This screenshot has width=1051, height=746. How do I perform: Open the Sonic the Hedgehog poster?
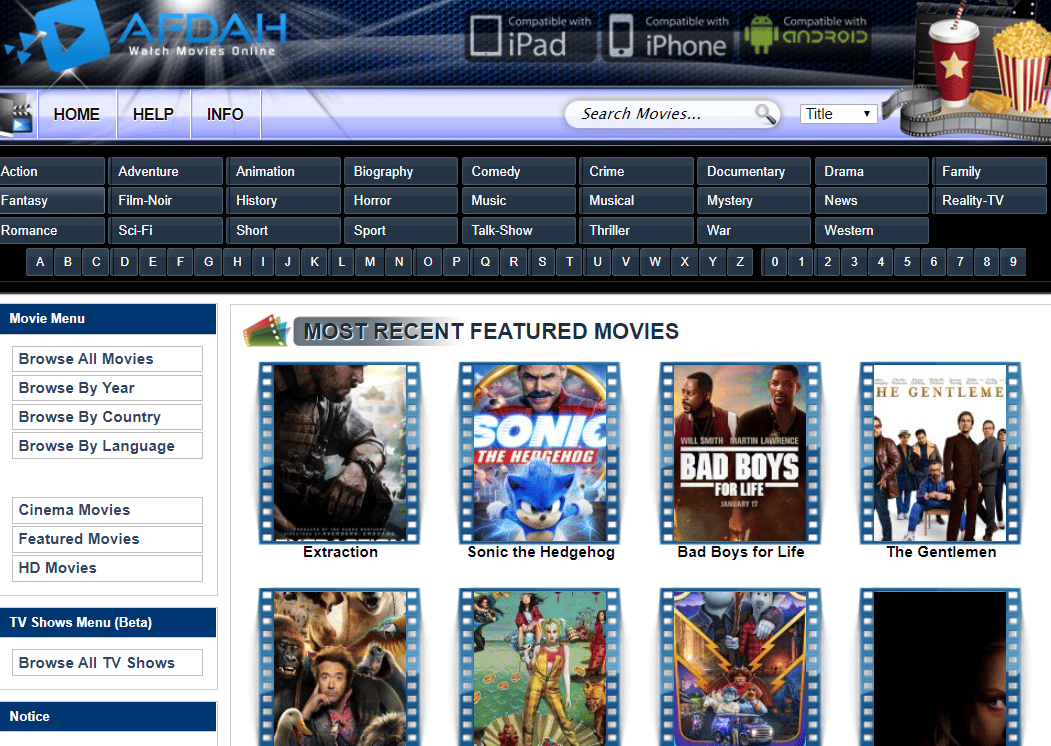540,453
